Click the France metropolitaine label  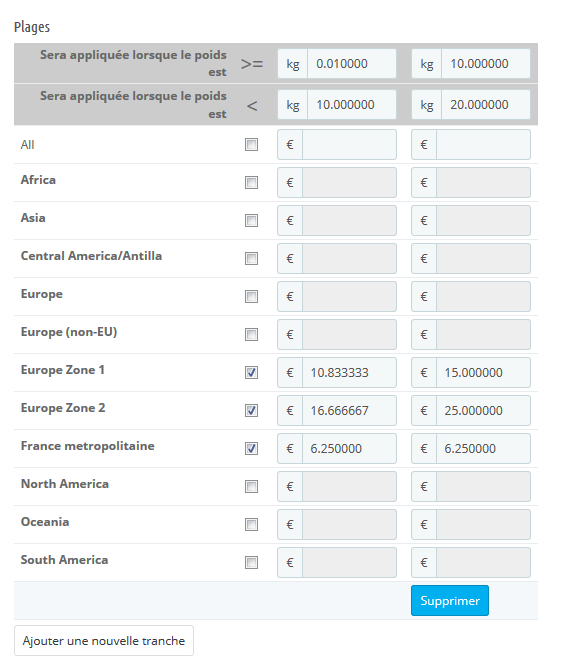(x=88, y=446)
